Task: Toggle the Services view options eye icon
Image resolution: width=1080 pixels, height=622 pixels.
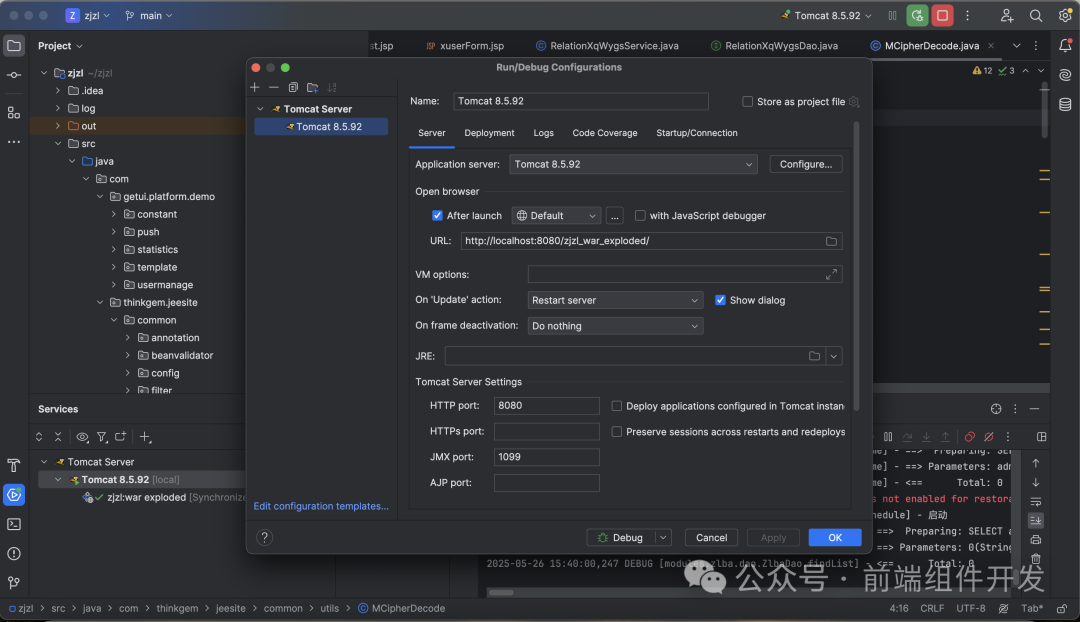Action: coord(82,437)
